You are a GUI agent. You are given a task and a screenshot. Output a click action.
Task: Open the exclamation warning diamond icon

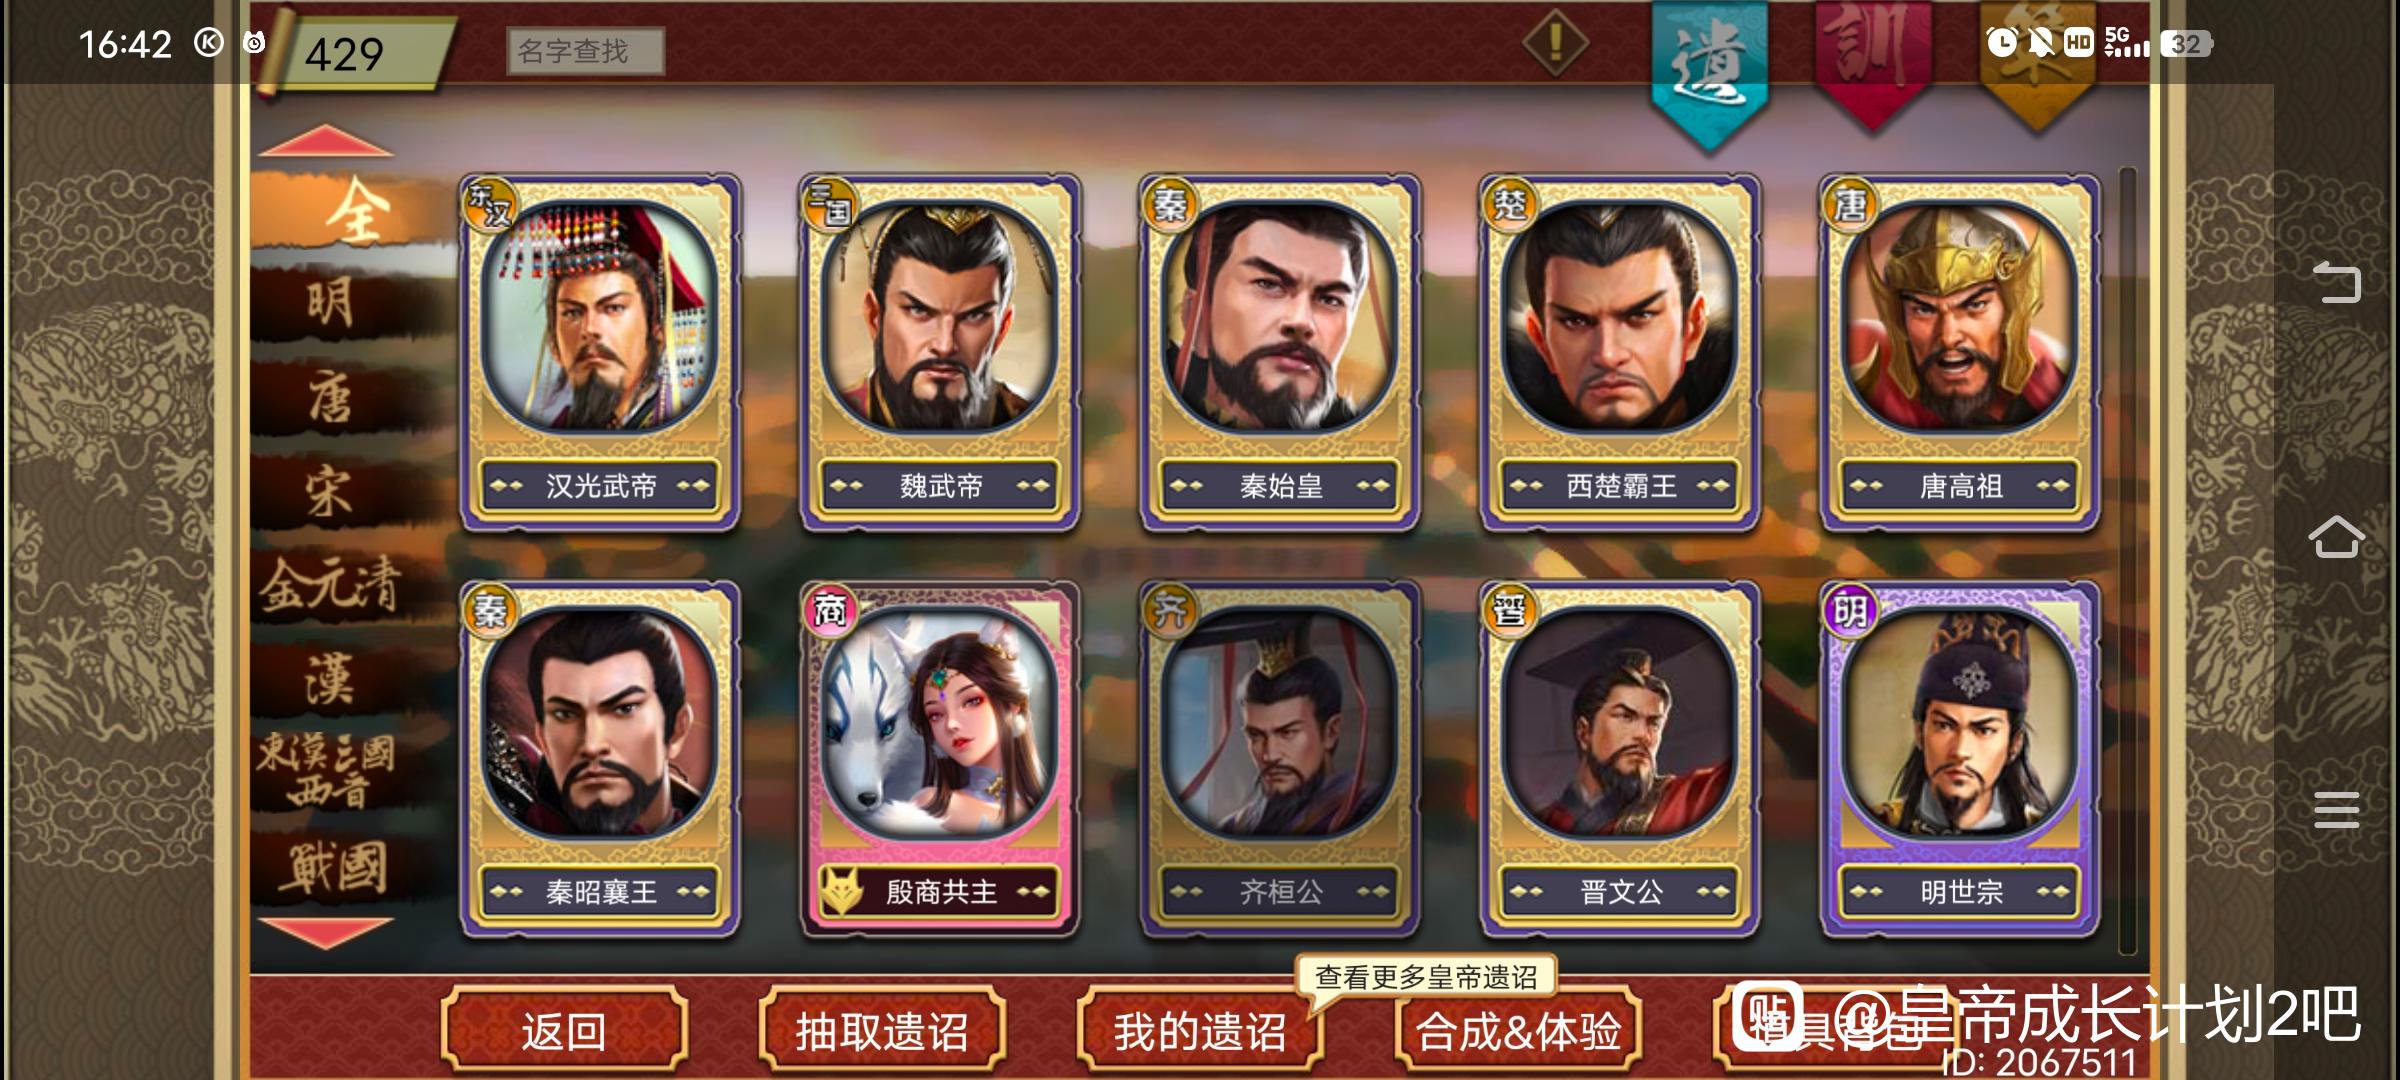[x=1555, y=43]
